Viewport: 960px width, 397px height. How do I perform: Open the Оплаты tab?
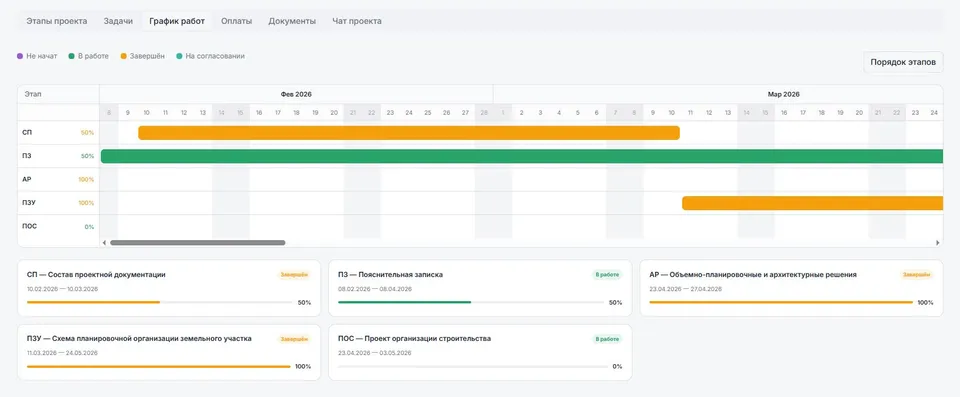236,21
